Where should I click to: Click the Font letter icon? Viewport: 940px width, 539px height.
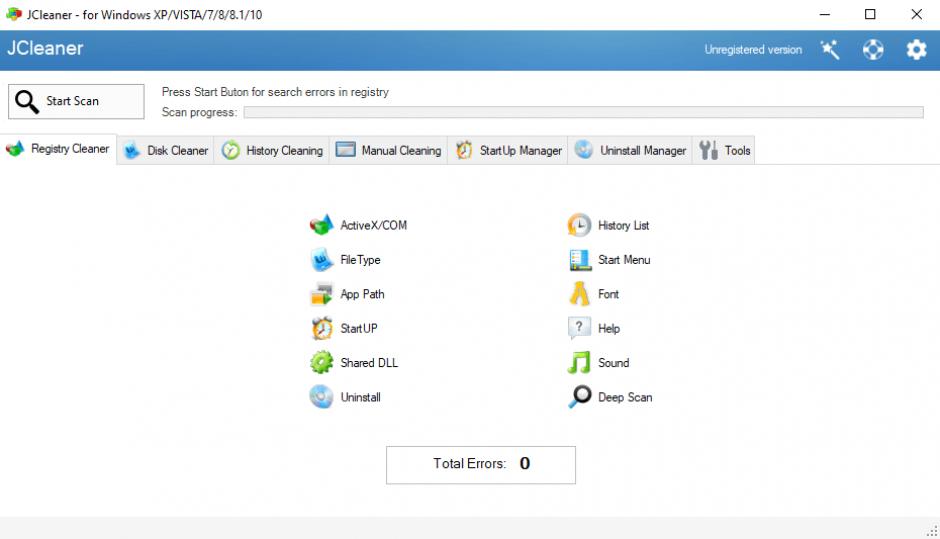[579, 294]
